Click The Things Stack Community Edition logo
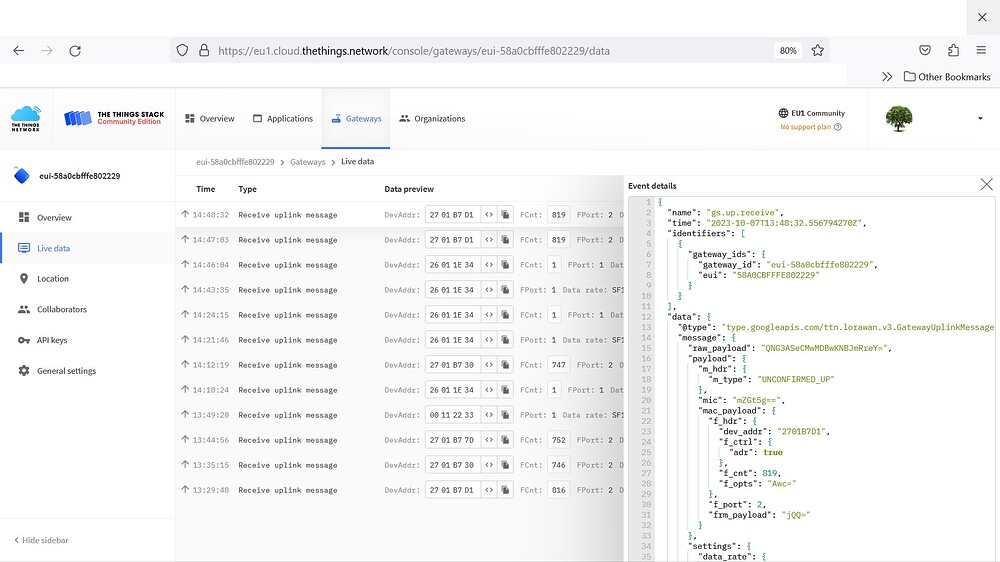Viewport: 1000px width, 562px height. coord(114,118)
